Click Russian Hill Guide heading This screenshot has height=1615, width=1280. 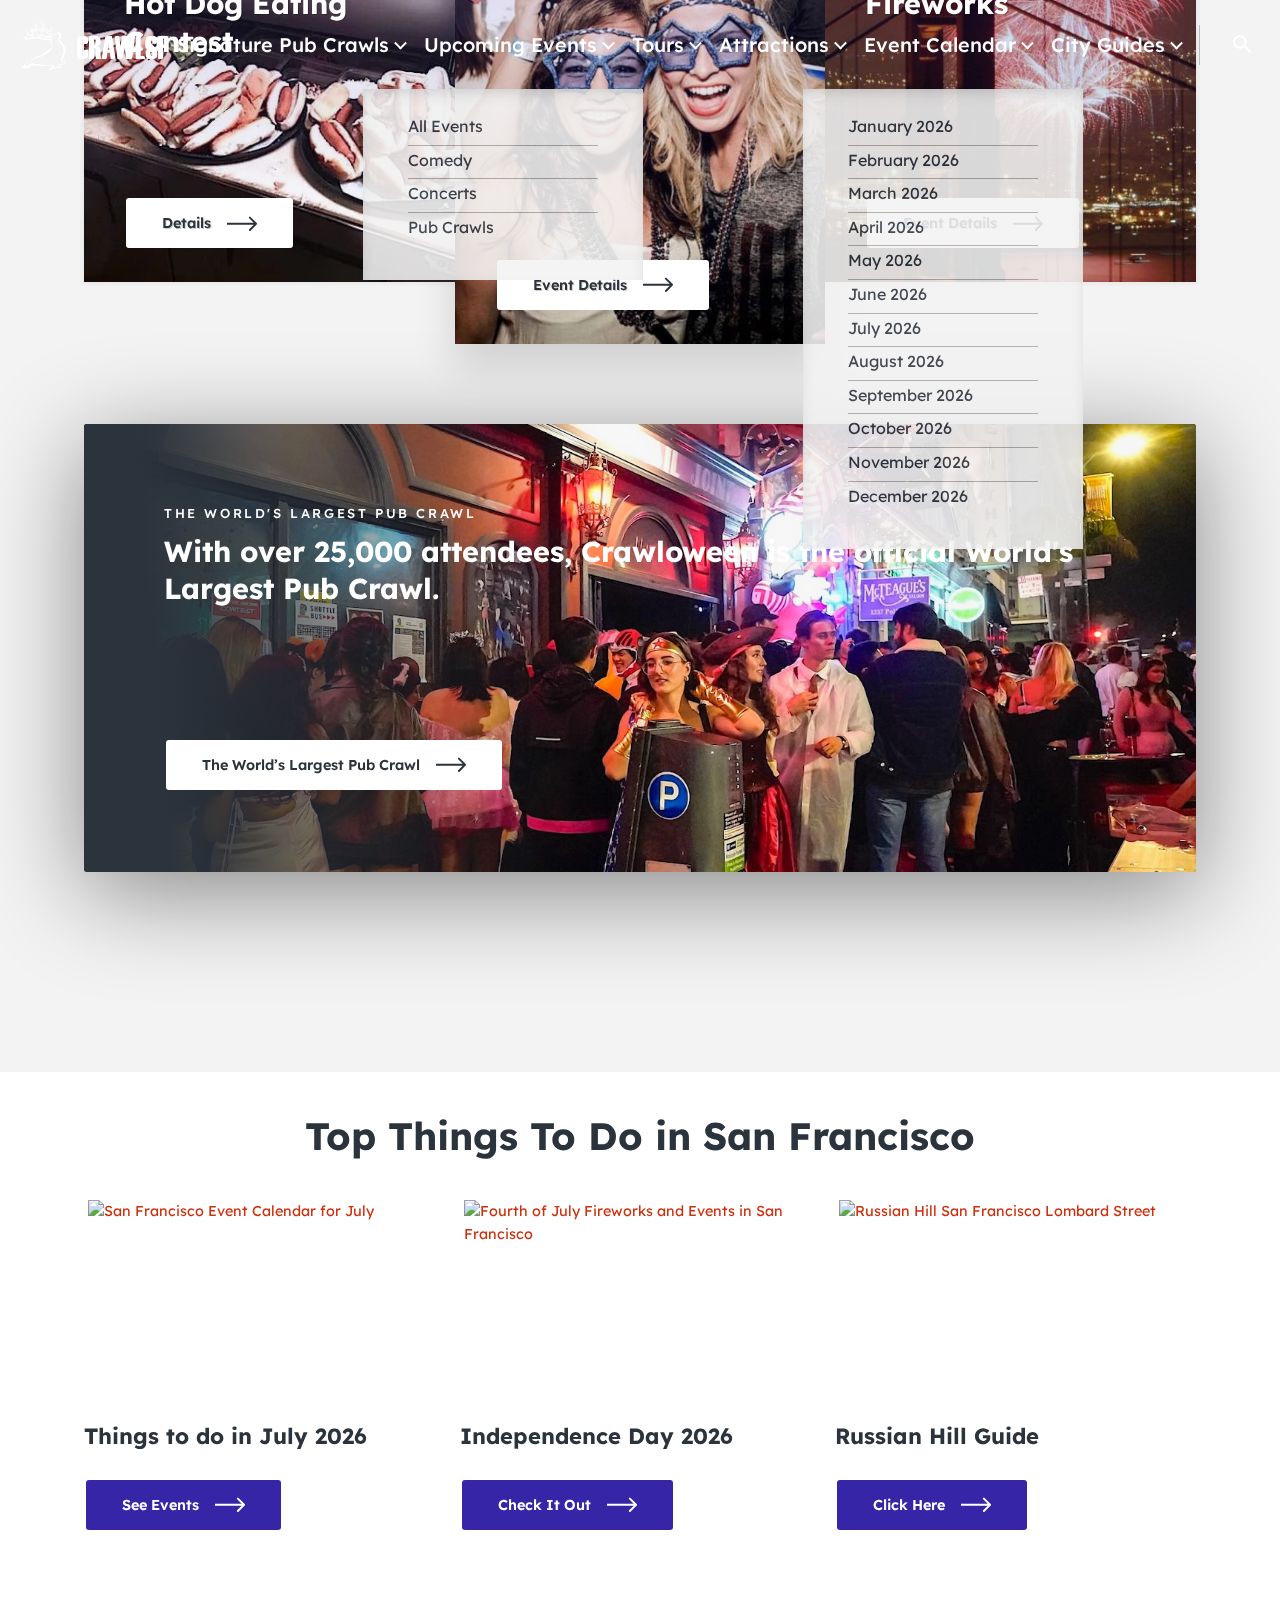click(x=937, y=1437)
